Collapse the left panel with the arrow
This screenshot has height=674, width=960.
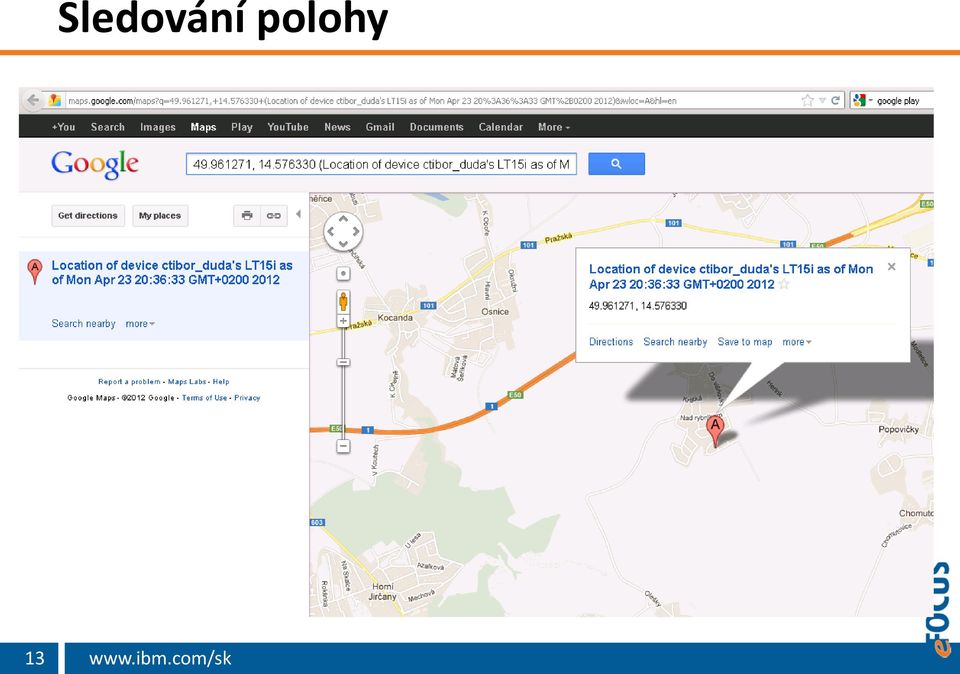coord(299,214)
